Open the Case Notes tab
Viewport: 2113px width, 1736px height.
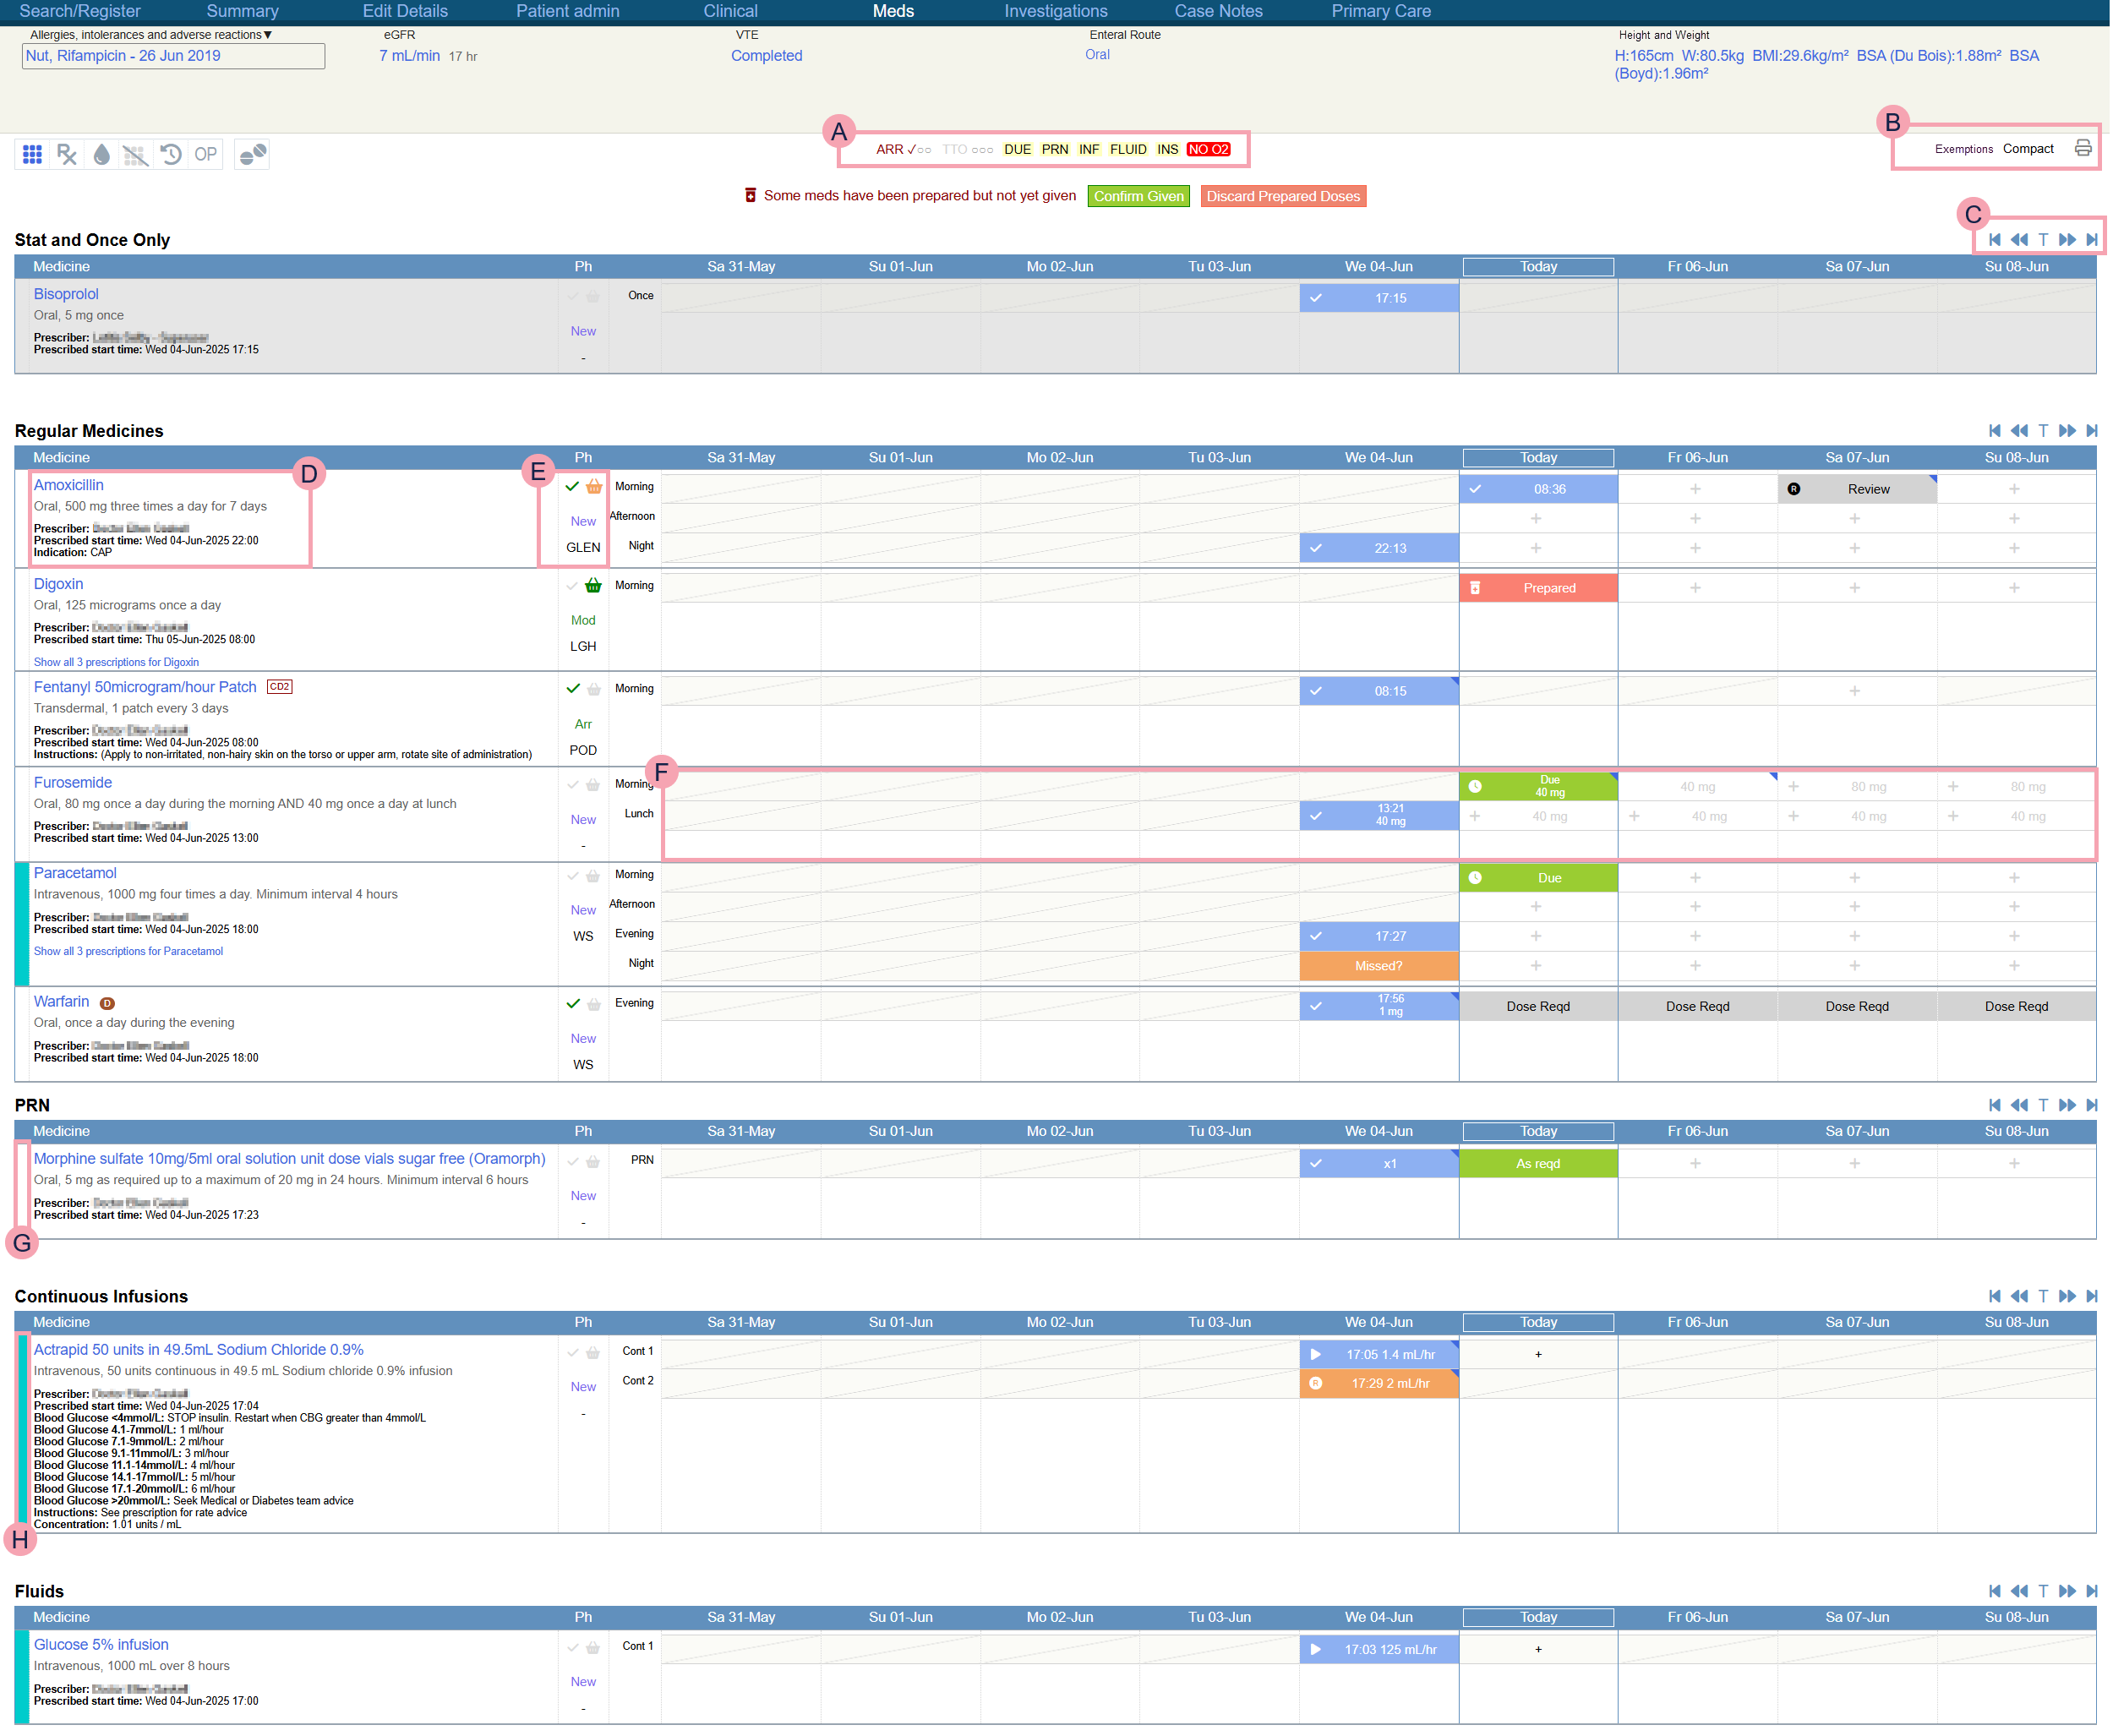coord(1218,11)
